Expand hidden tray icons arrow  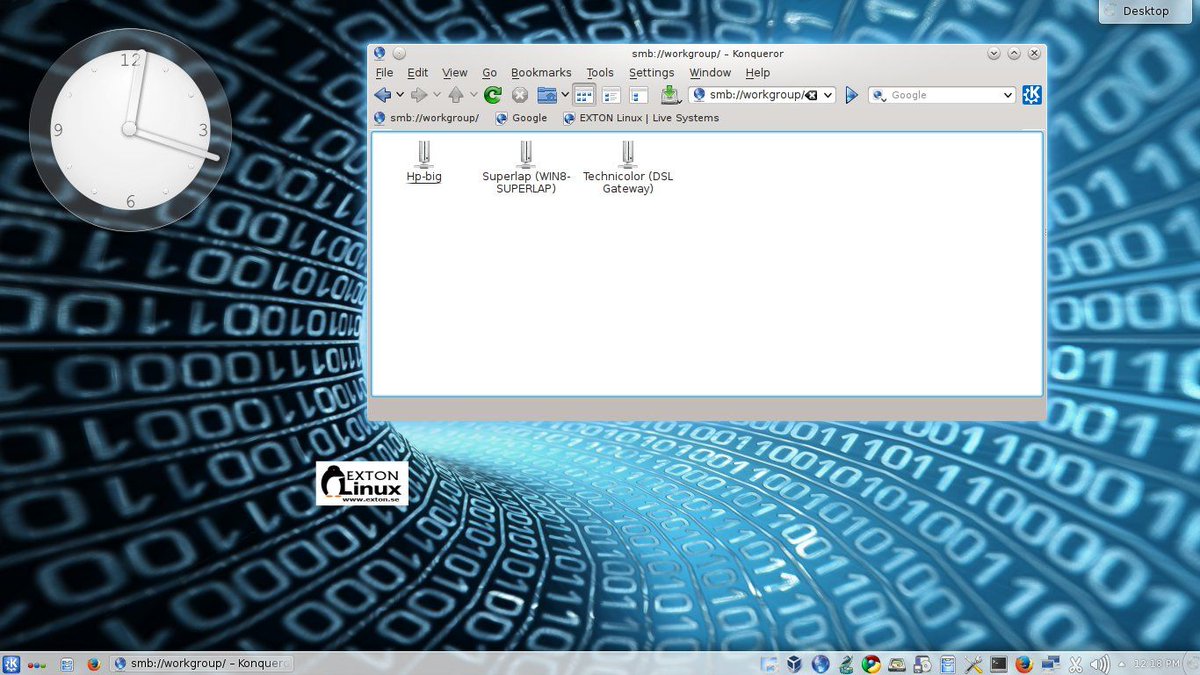(1120, 663)
